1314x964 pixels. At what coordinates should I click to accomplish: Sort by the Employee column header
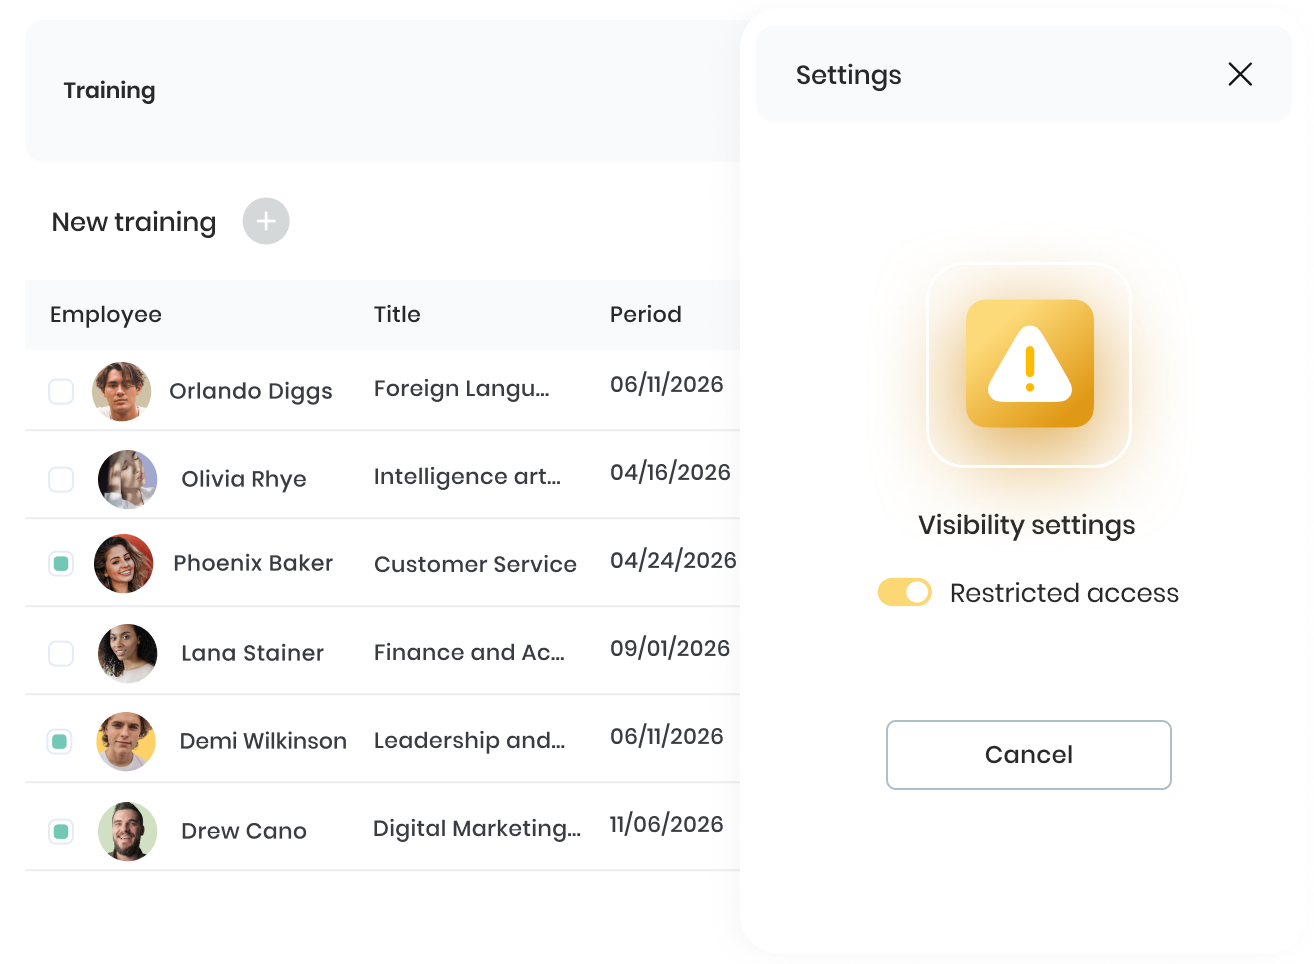coord(106,314)
